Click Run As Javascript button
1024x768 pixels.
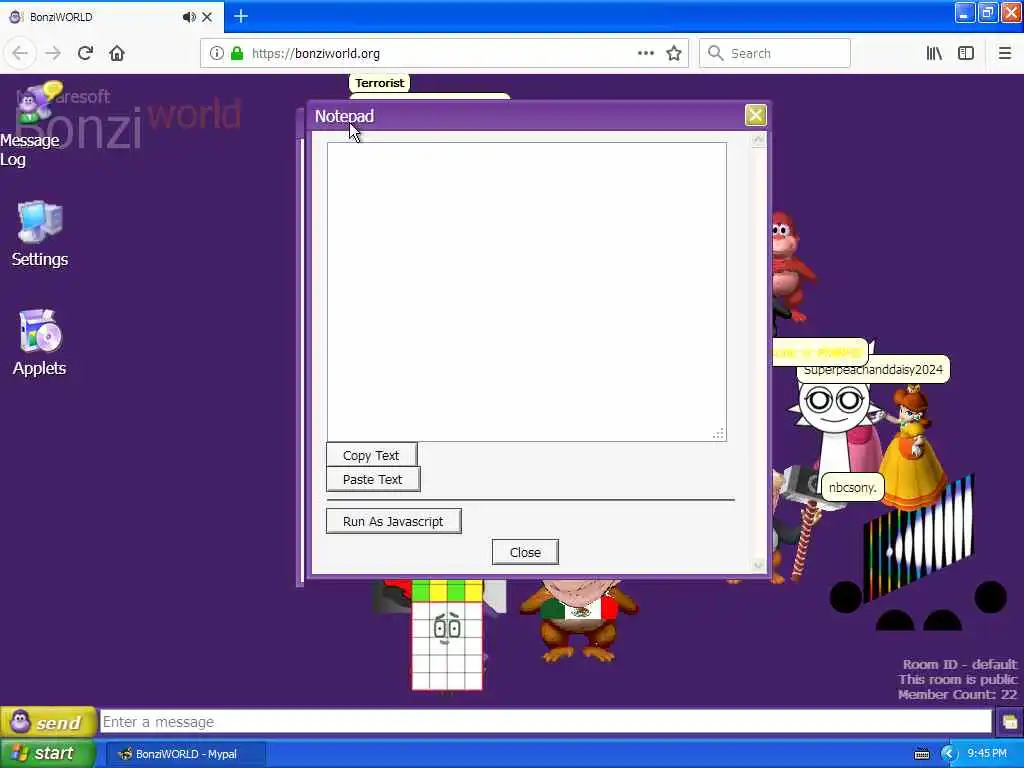click(393, 521)
